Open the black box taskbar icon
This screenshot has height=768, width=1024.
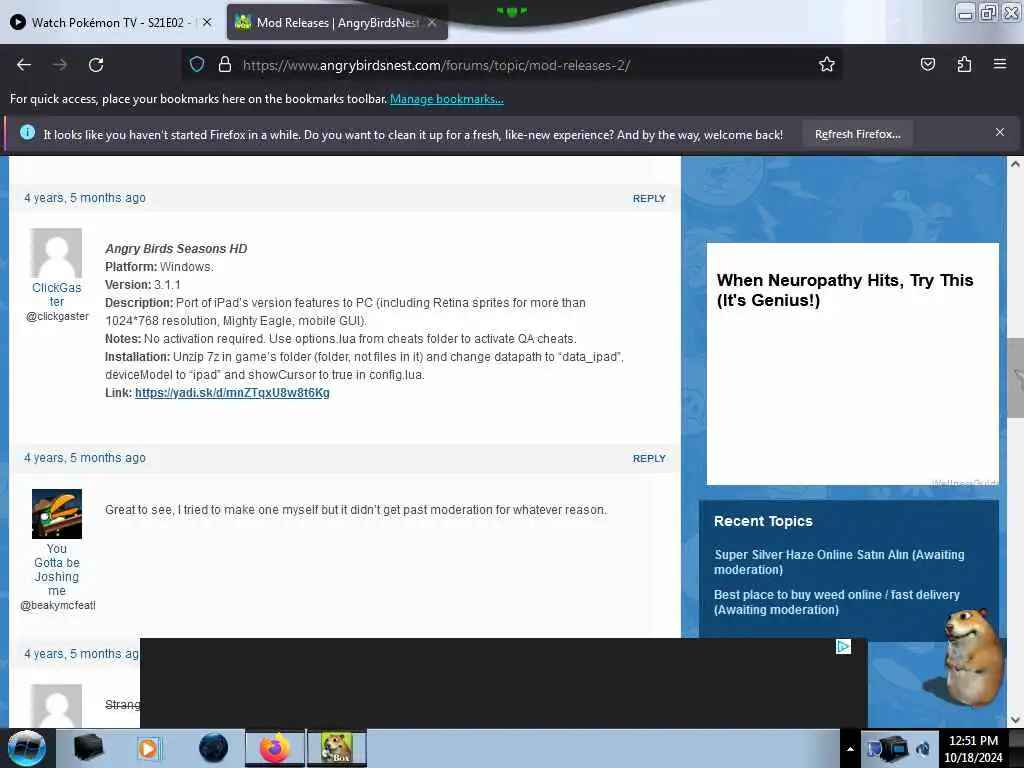tap(88, 748)
